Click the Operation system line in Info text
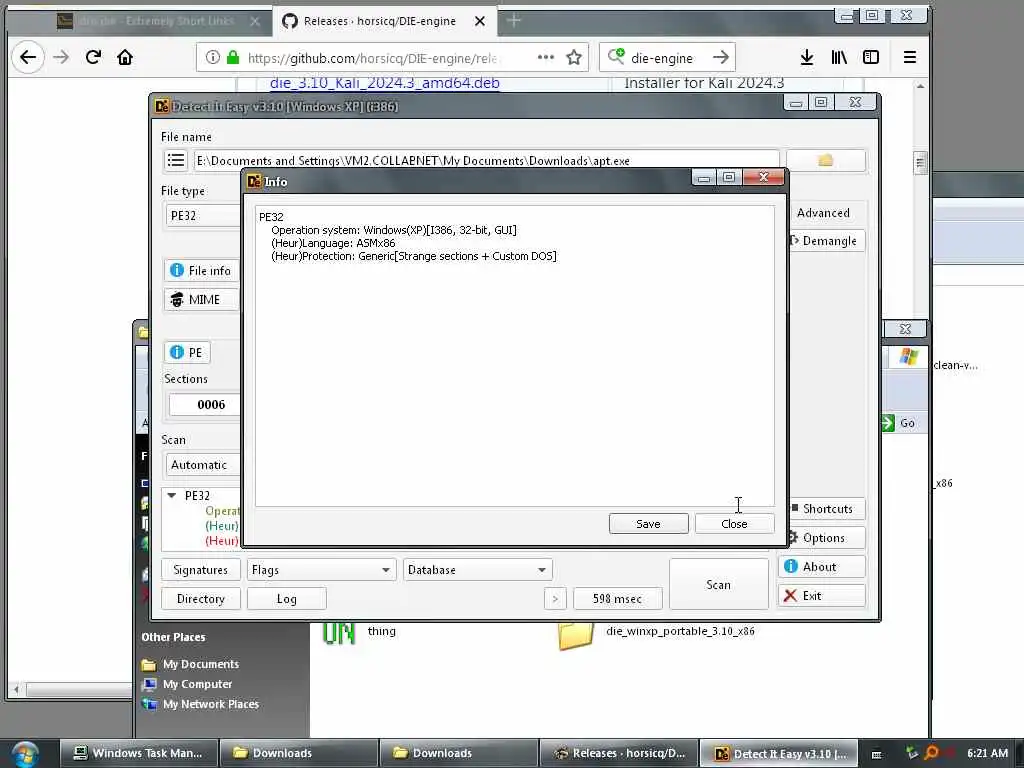Viewport: 1024px width, 768px height. click(x=394, y=230)
